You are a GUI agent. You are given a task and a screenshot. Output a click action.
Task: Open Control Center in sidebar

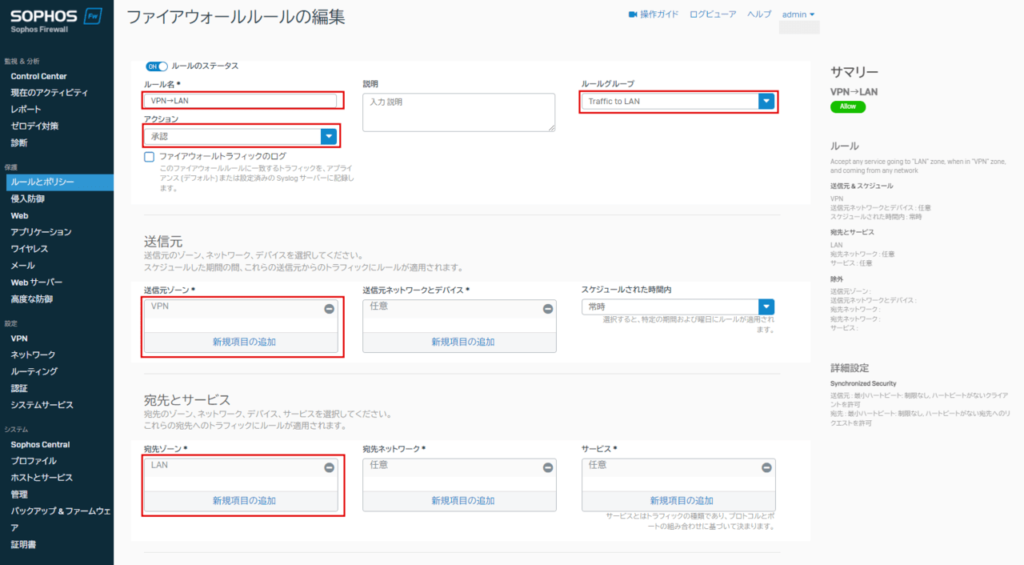point(39,76)
